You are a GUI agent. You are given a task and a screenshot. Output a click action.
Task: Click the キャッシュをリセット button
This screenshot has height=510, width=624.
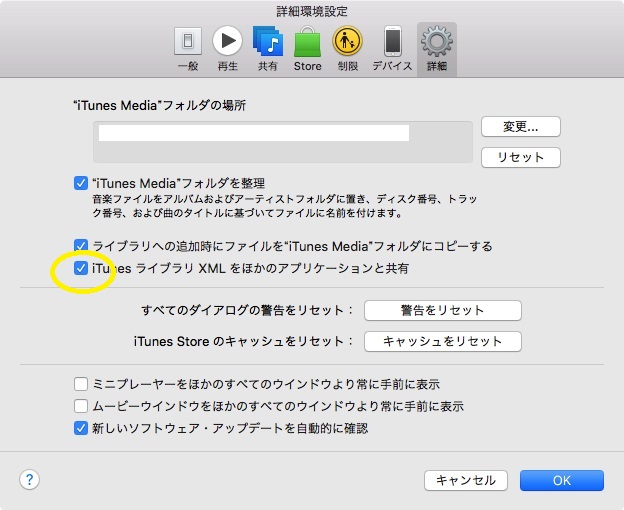coord(443,341)
